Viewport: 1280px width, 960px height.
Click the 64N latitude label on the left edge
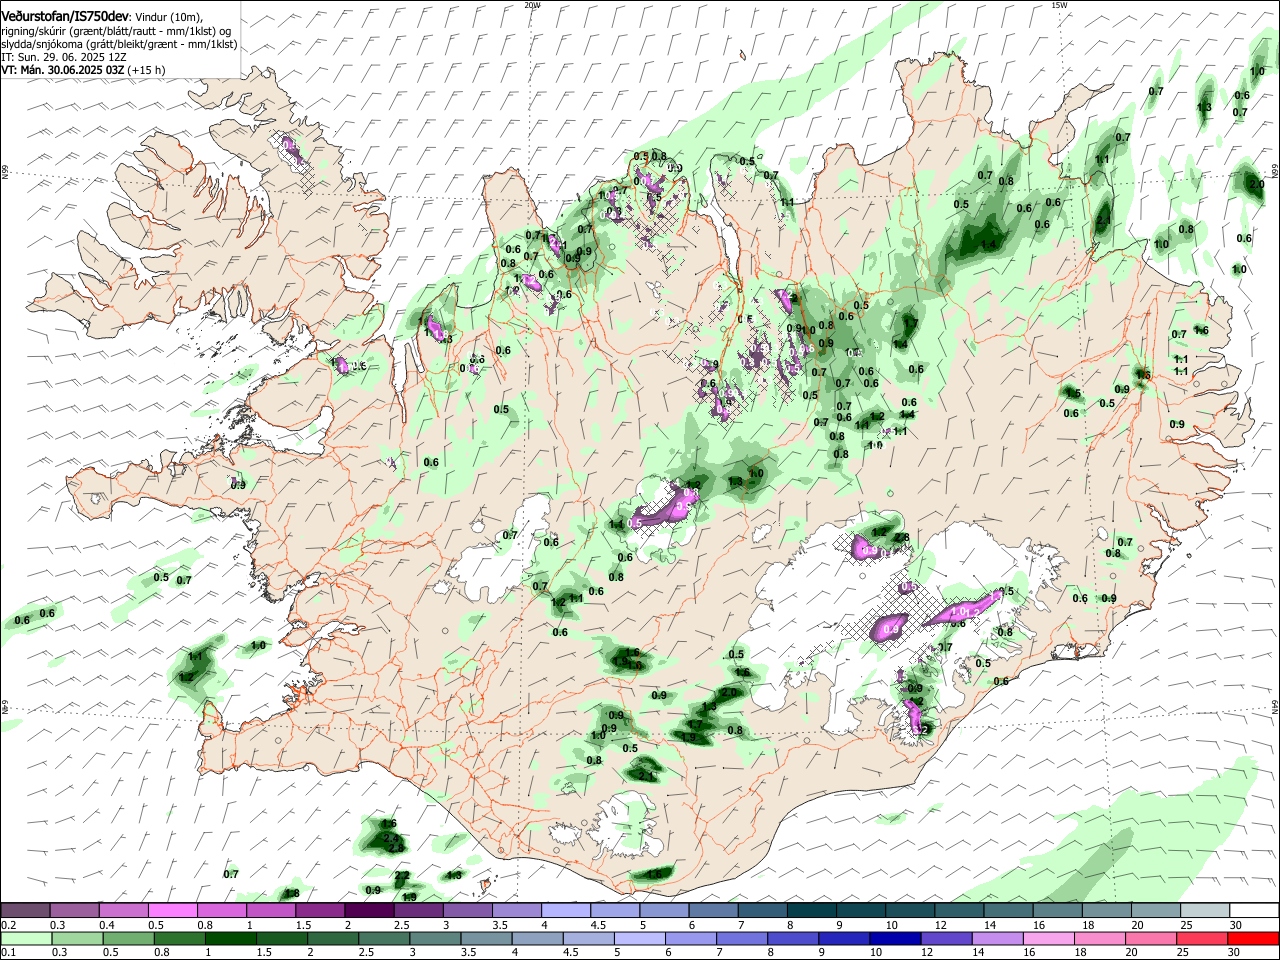click(5, 705)
